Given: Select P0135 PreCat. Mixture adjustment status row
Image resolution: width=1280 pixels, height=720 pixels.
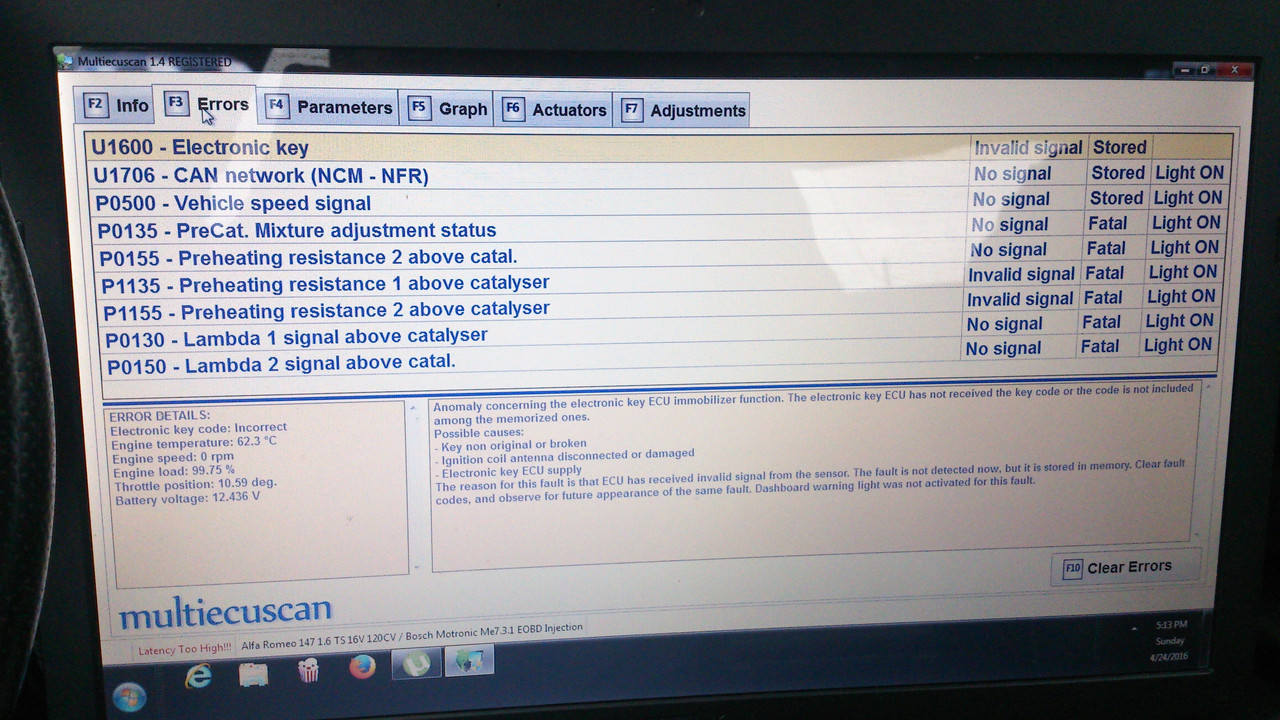Looking at the screenshot, I should (659, 227).
